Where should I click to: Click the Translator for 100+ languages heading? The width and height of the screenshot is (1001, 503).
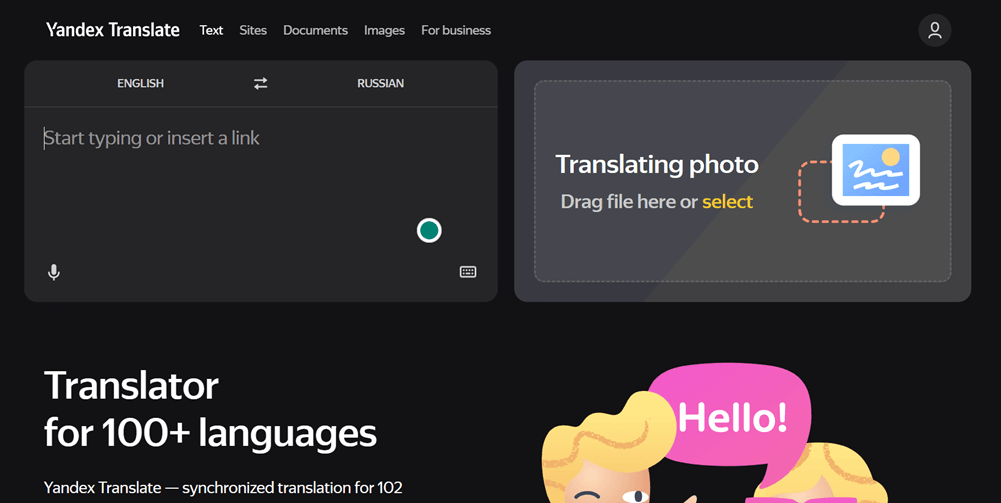point(210,409)
